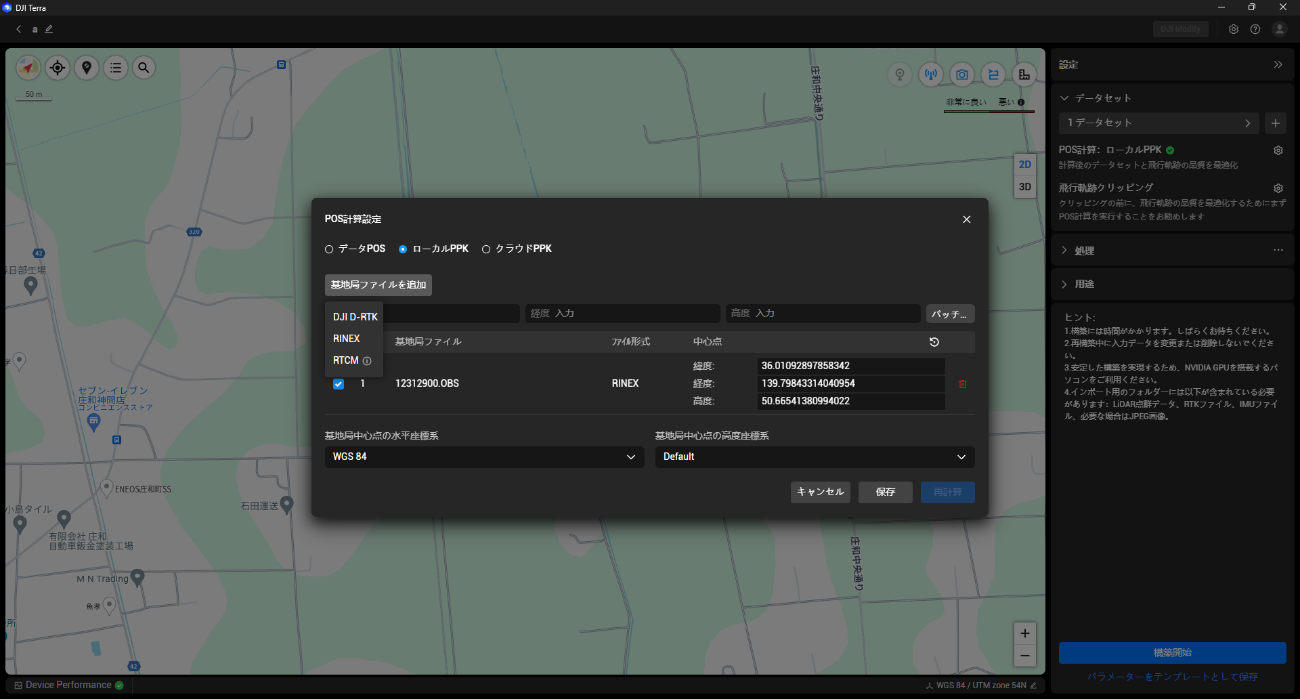Viewport: 1300px width, 699px height.
Task: Click the 経度 入力 input field
Action: (x=622, y=314)
